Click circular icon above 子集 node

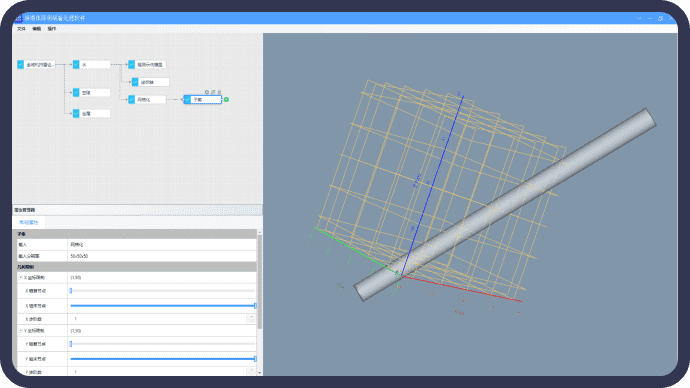[207, 92]
